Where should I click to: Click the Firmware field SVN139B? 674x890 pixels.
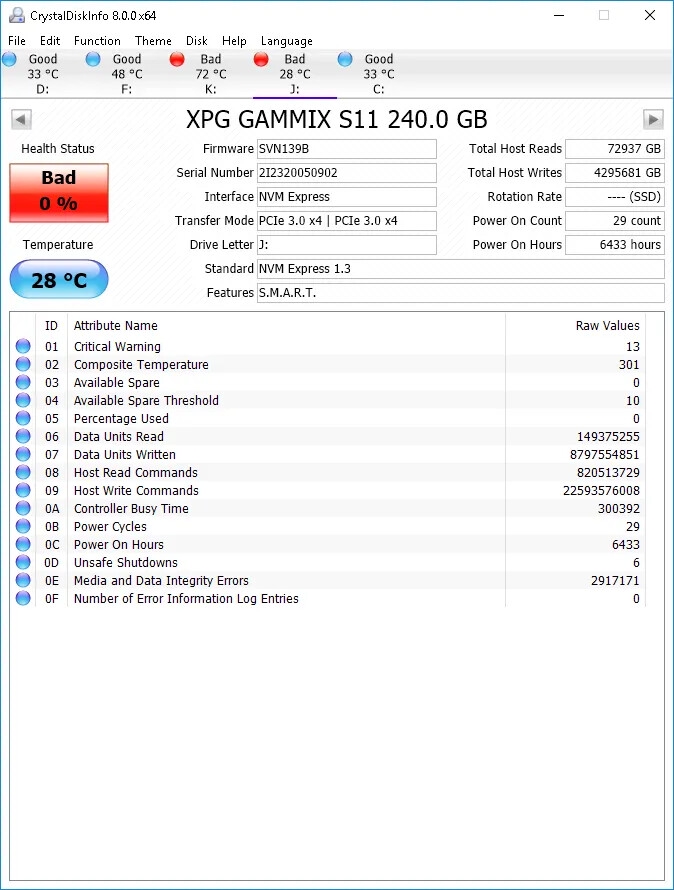(x=347, y=149)
